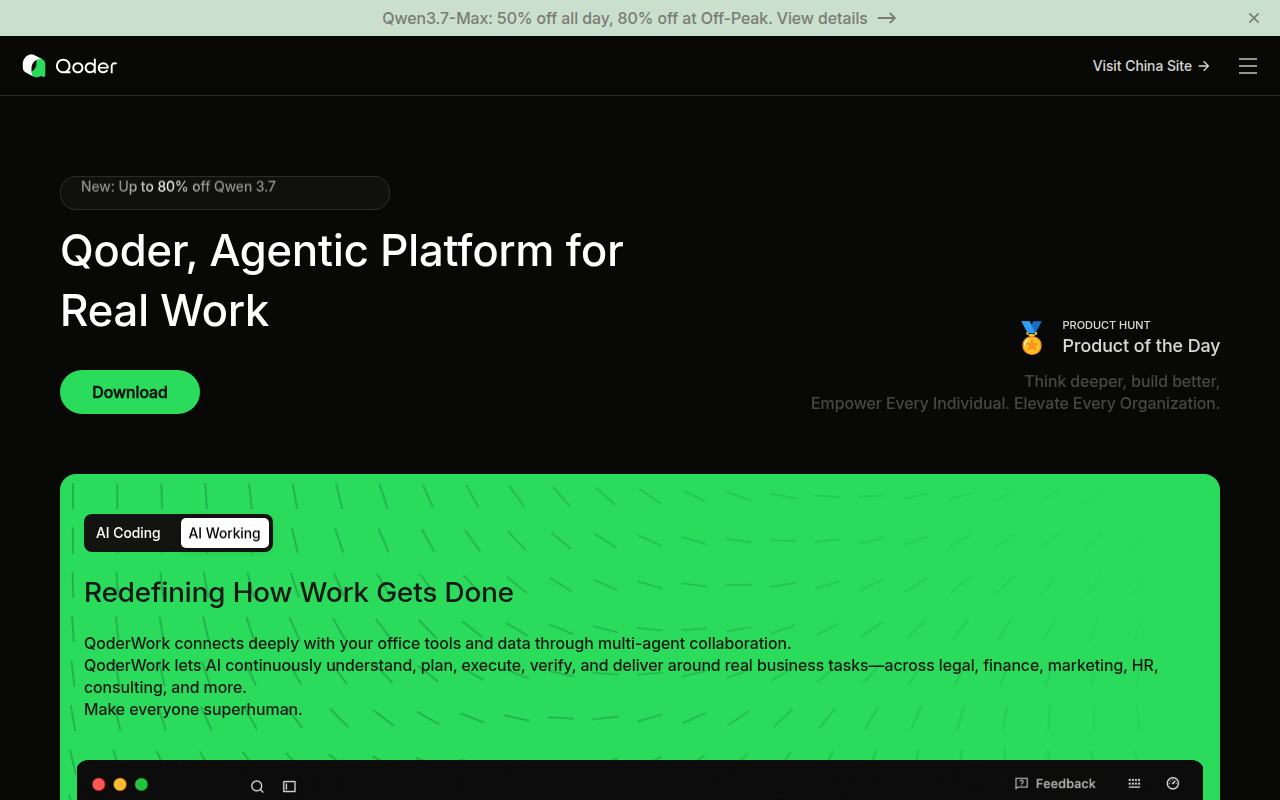Click the grid apps icon in preview

1134,784
